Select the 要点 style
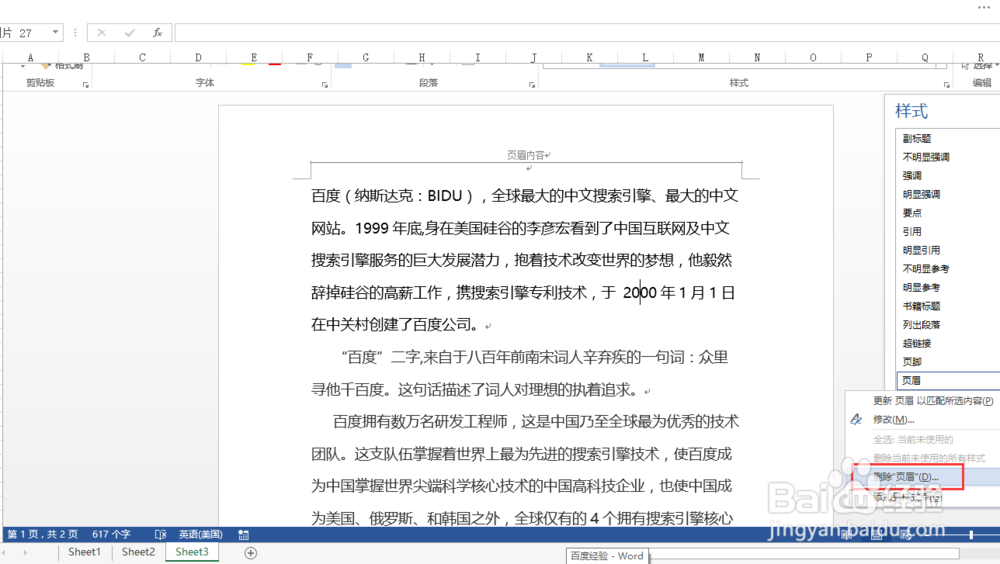 click(x=911, y=212)
